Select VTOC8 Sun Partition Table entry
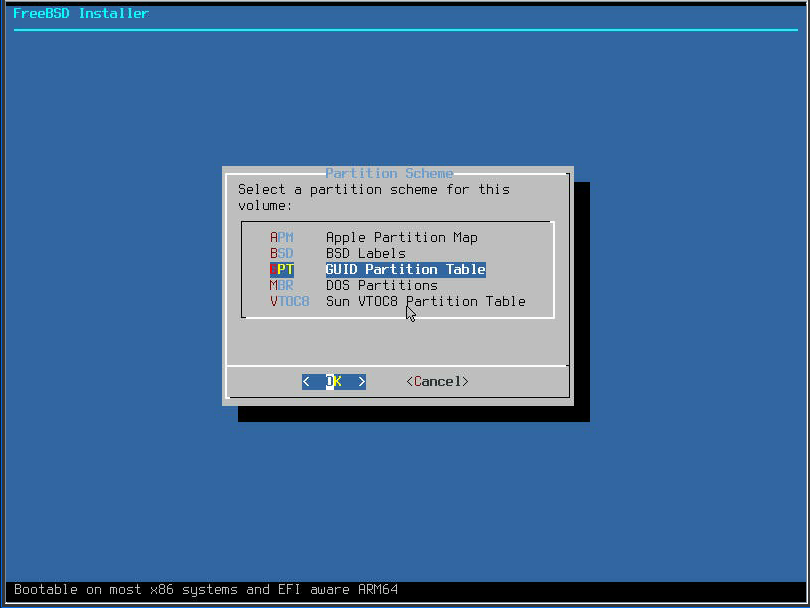Viewport: 810px width, 608px height. coord(398,302)
